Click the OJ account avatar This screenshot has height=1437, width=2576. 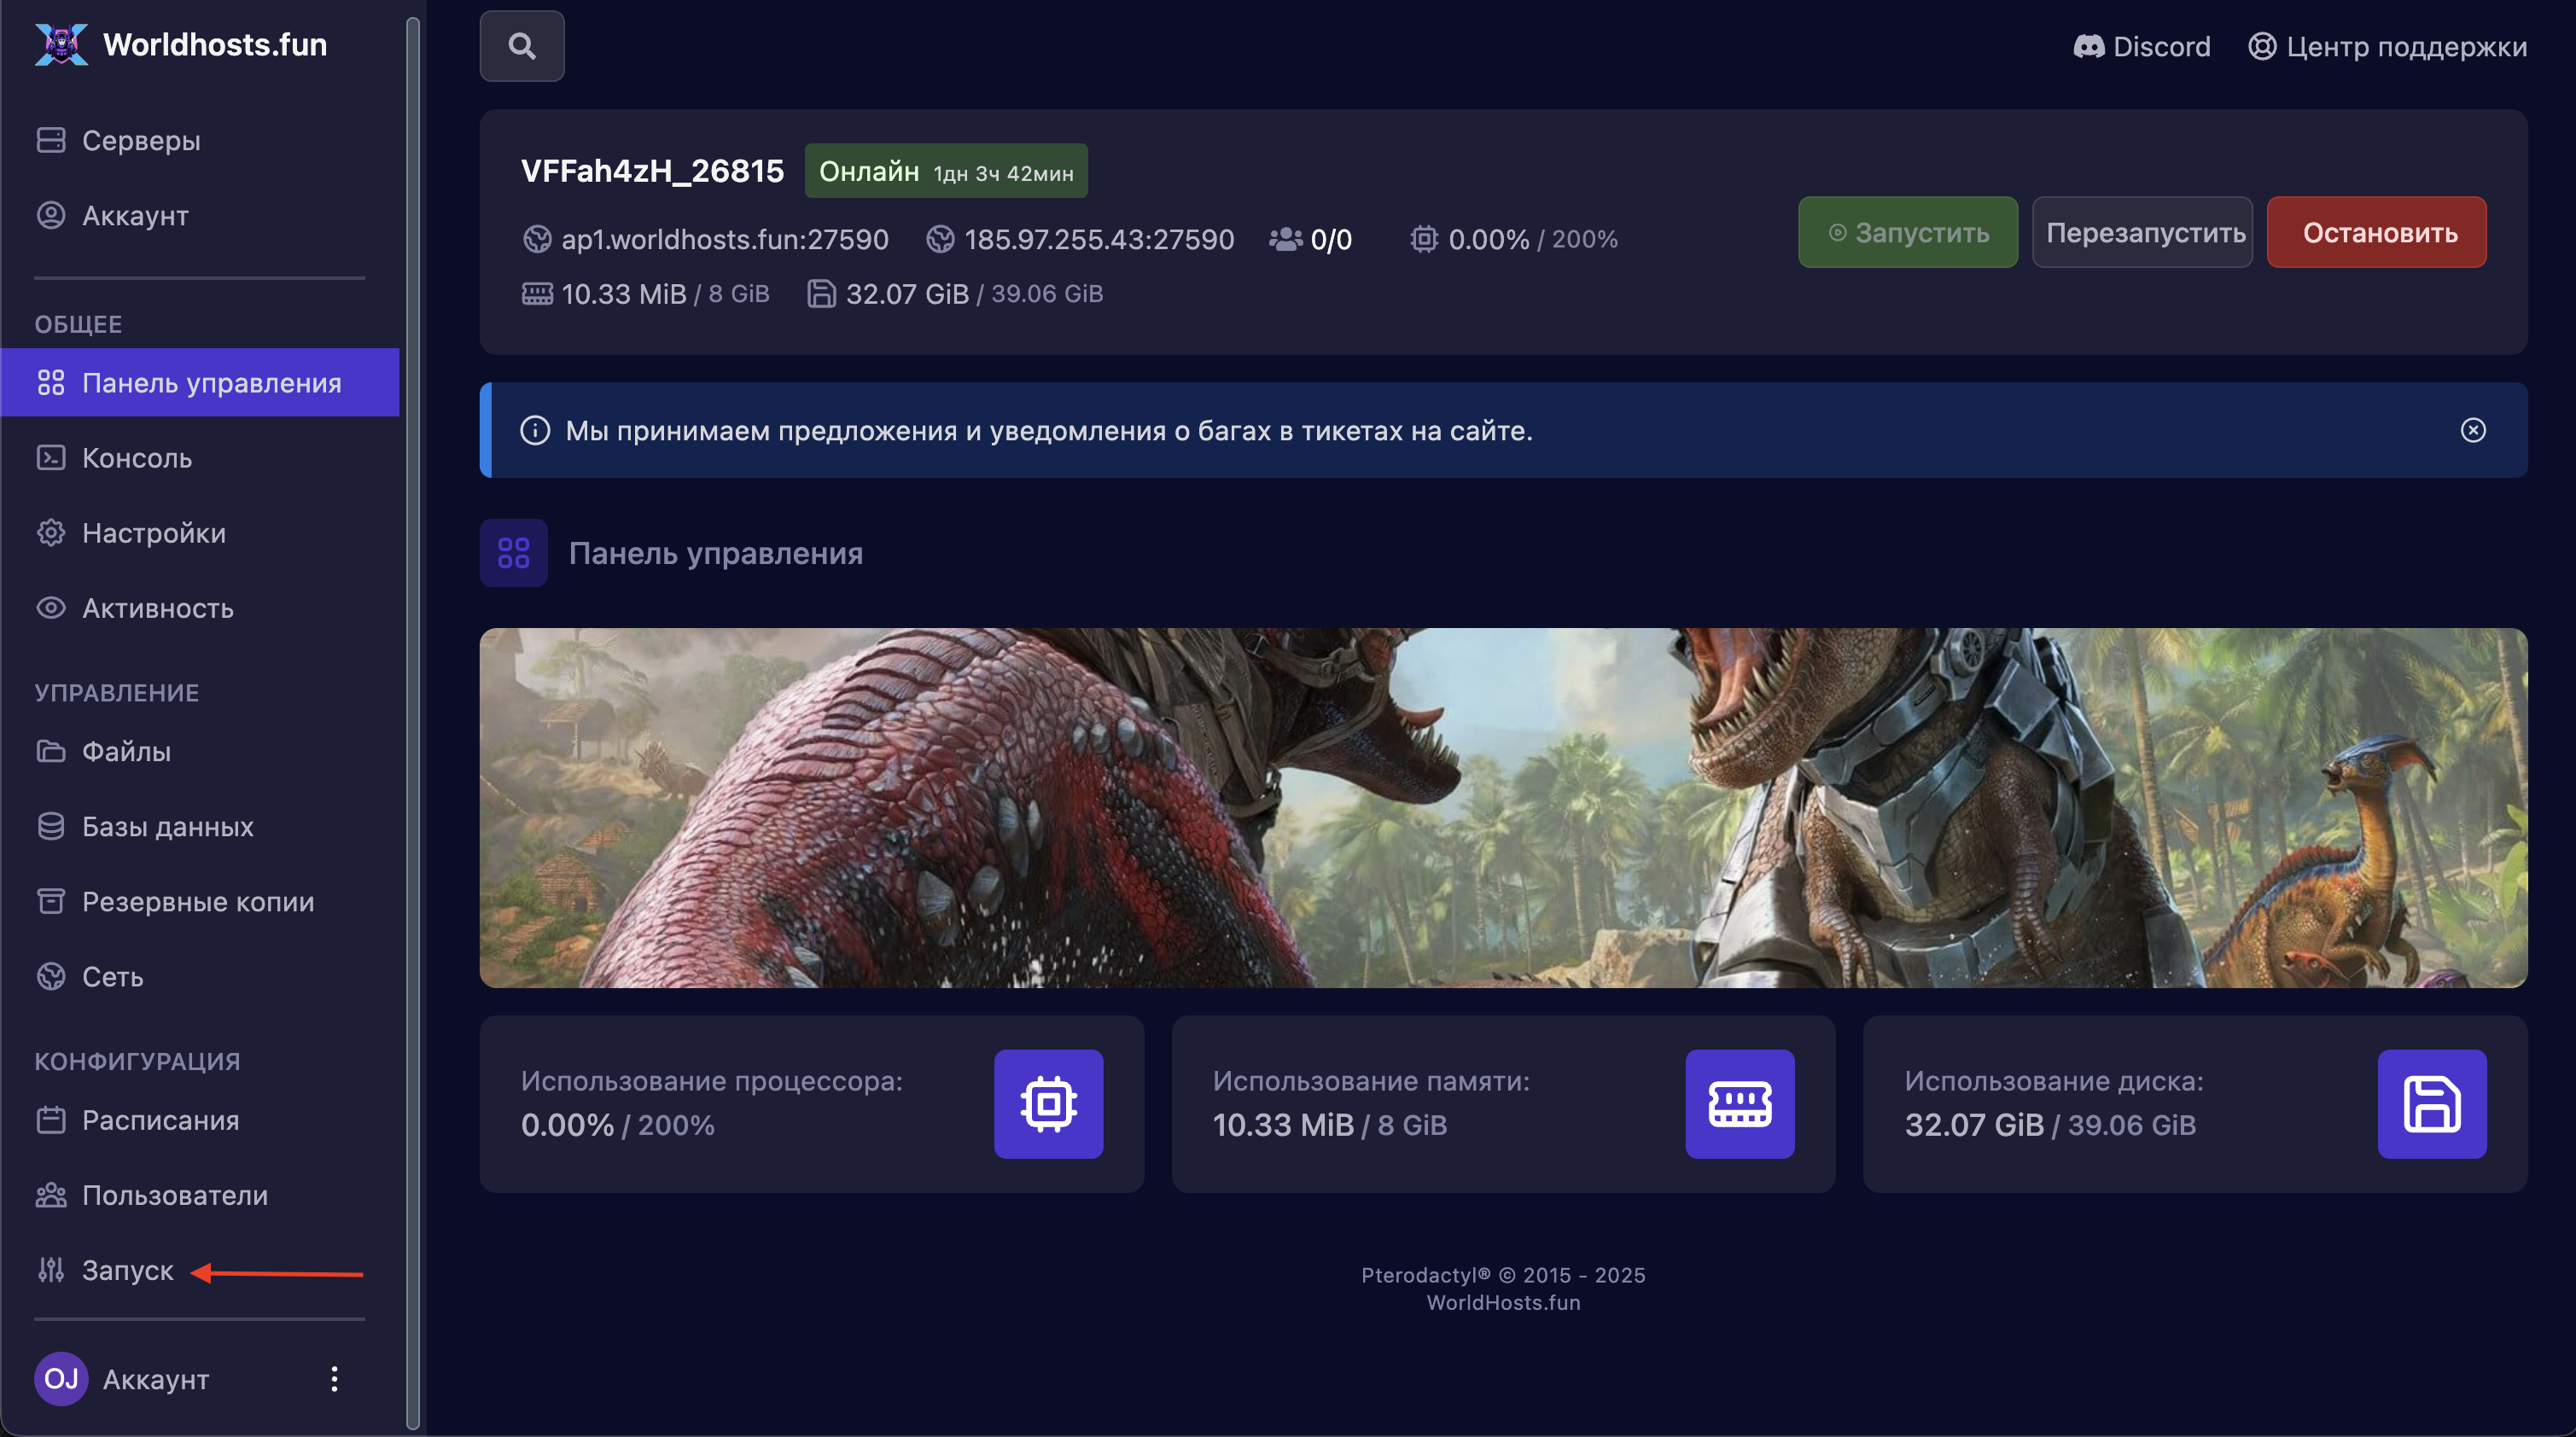(61, 1379)
